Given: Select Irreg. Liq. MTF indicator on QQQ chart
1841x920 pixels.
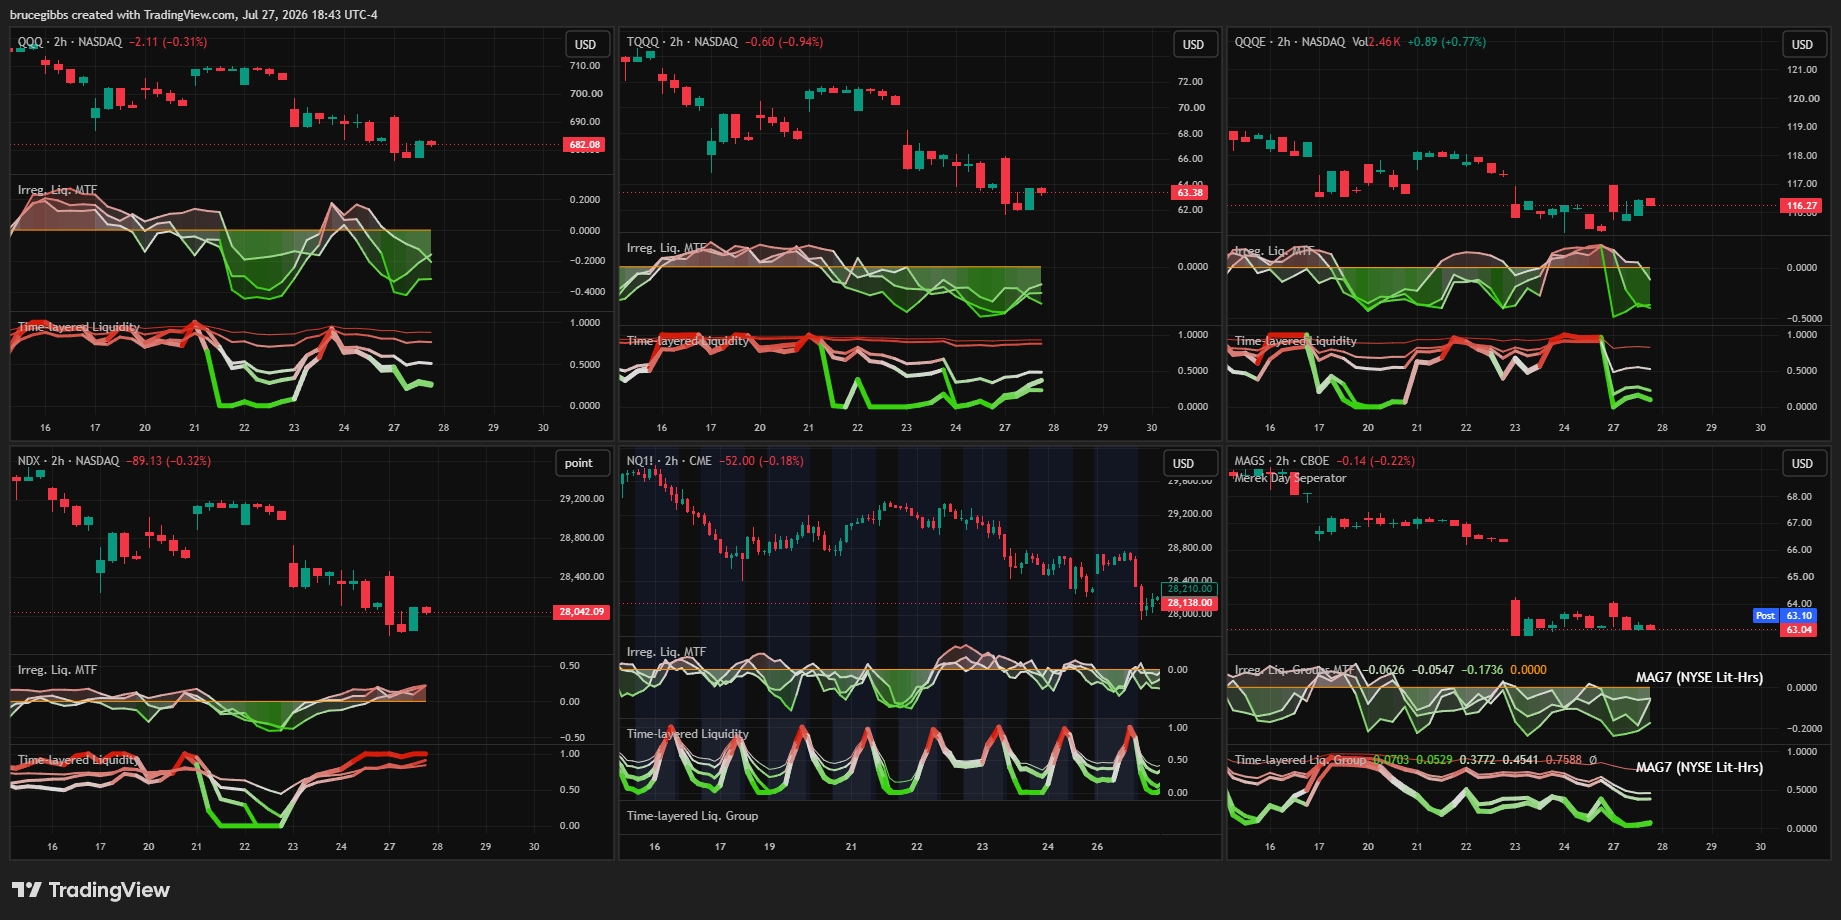Looking at the screenshot, I should [57, 190].
